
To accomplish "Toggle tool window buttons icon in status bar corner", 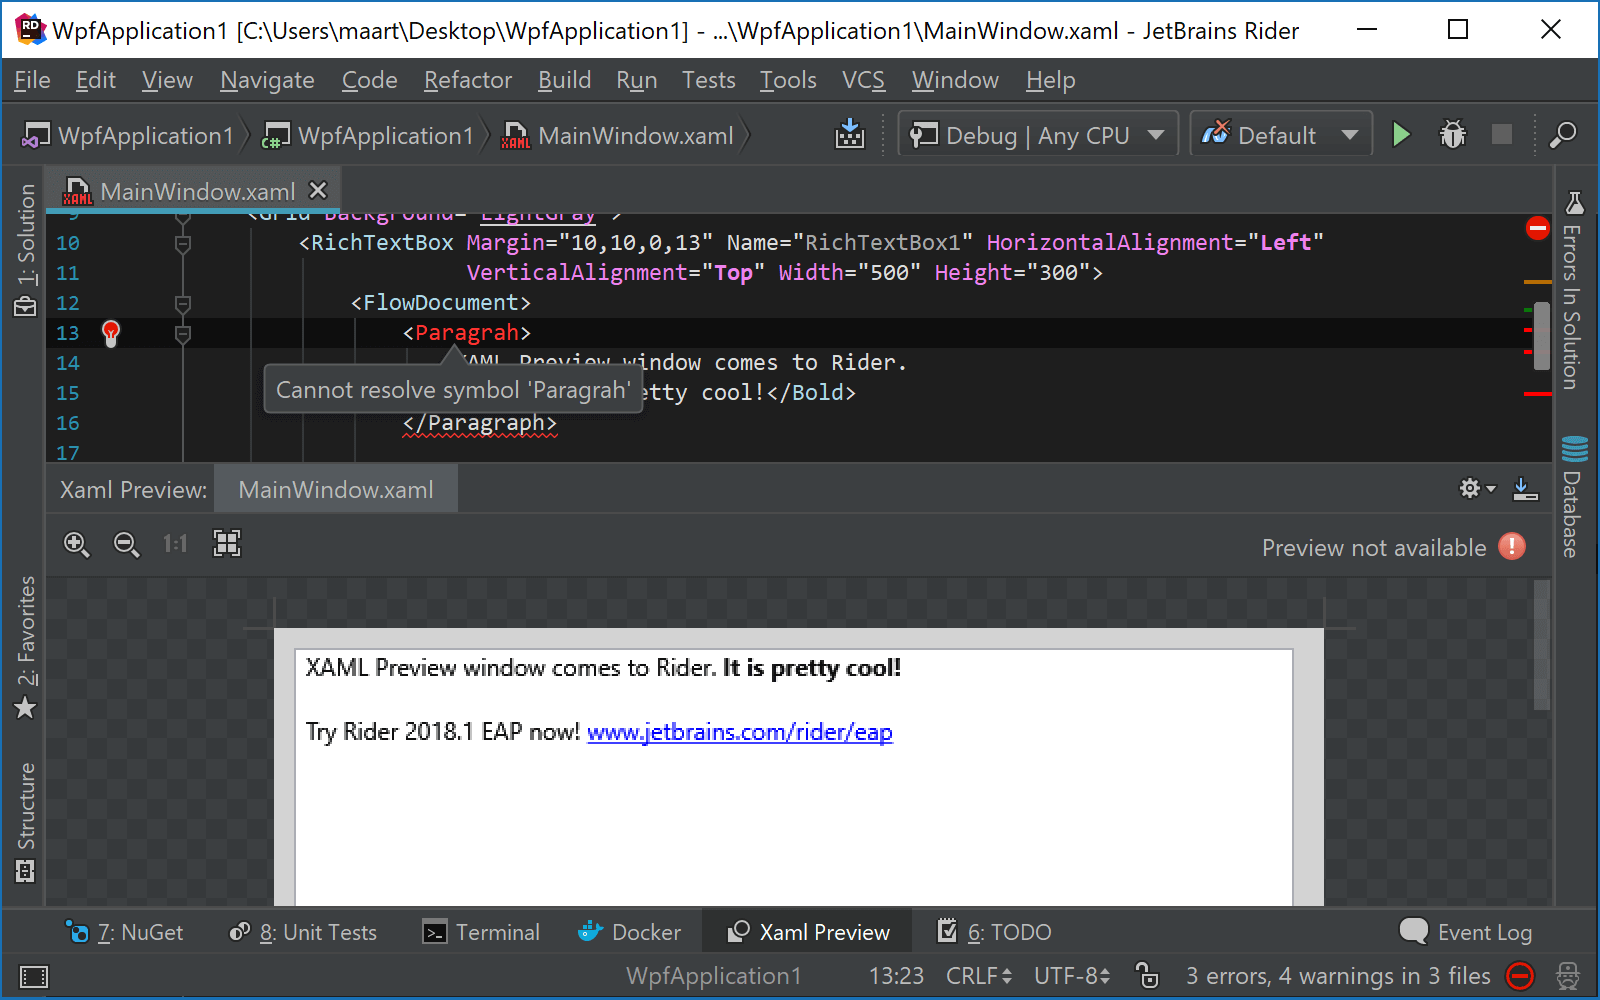I will tap(34, 977).
